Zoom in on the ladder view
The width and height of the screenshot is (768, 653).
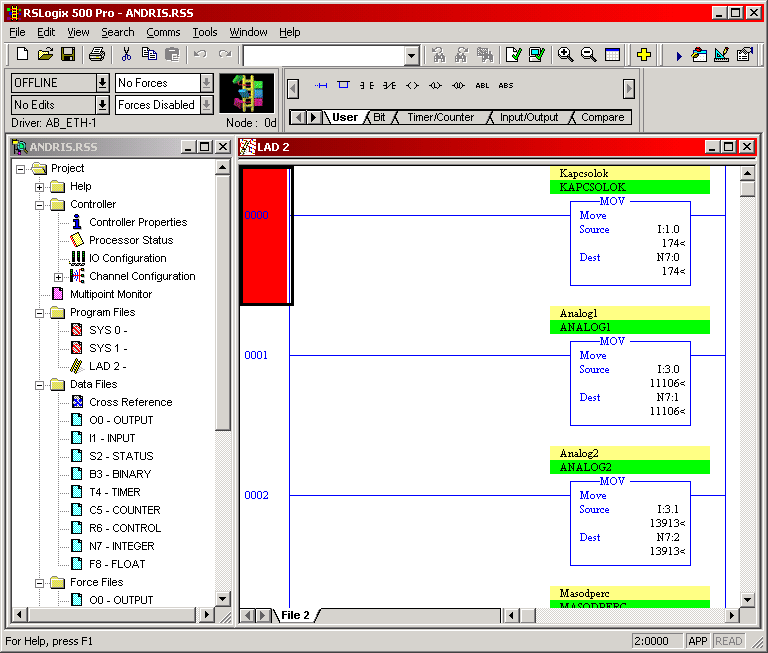(565, 54)
